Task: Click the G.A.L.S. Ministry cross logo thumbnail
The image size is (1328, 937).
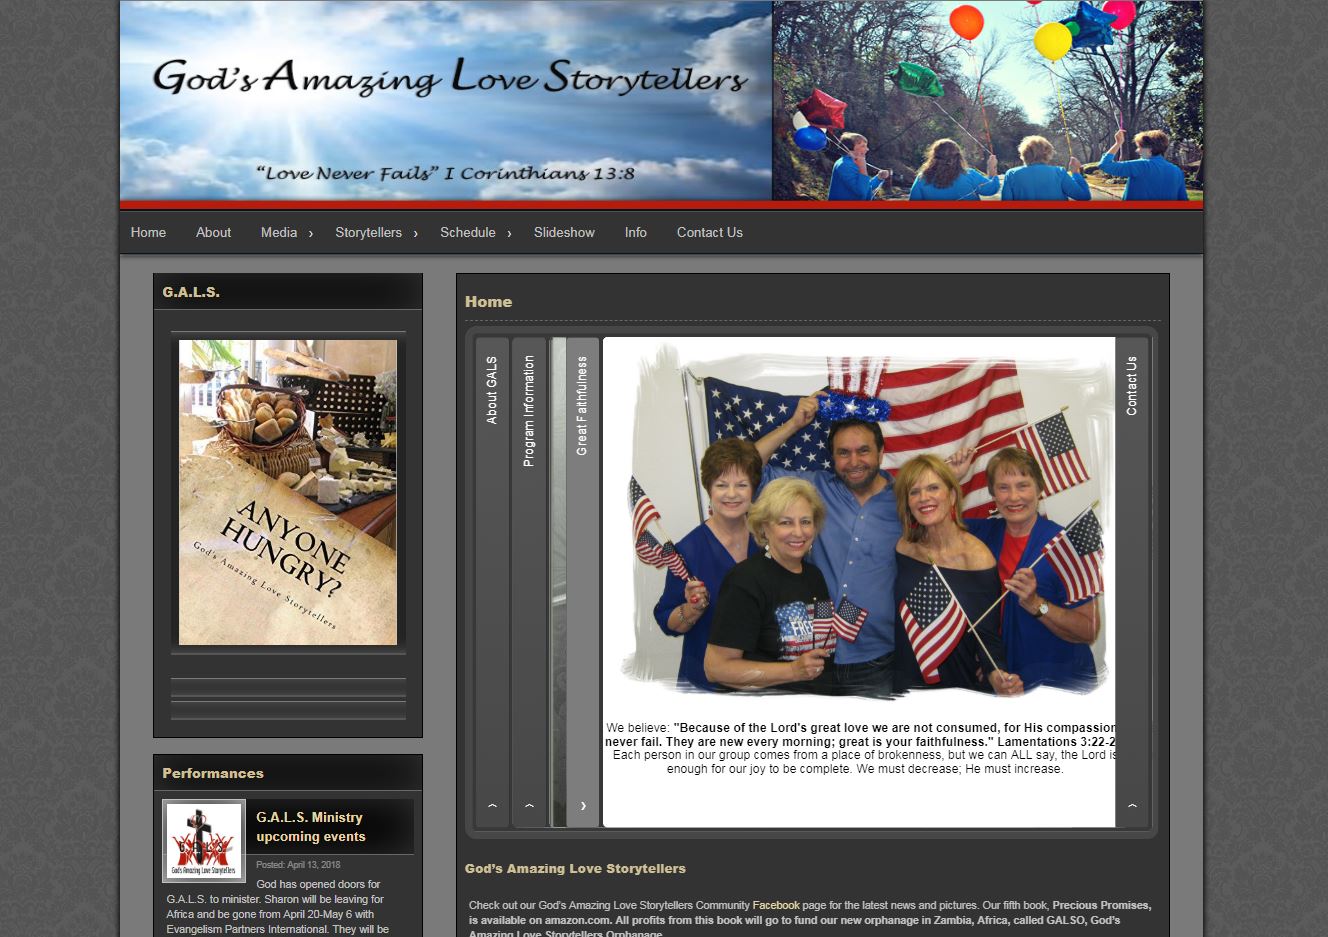Action: [204, 841]
